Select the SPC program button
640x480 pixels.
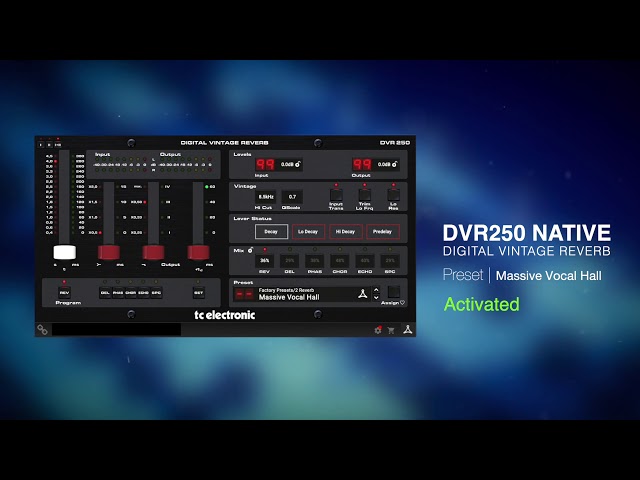click(x=156, y=293)
